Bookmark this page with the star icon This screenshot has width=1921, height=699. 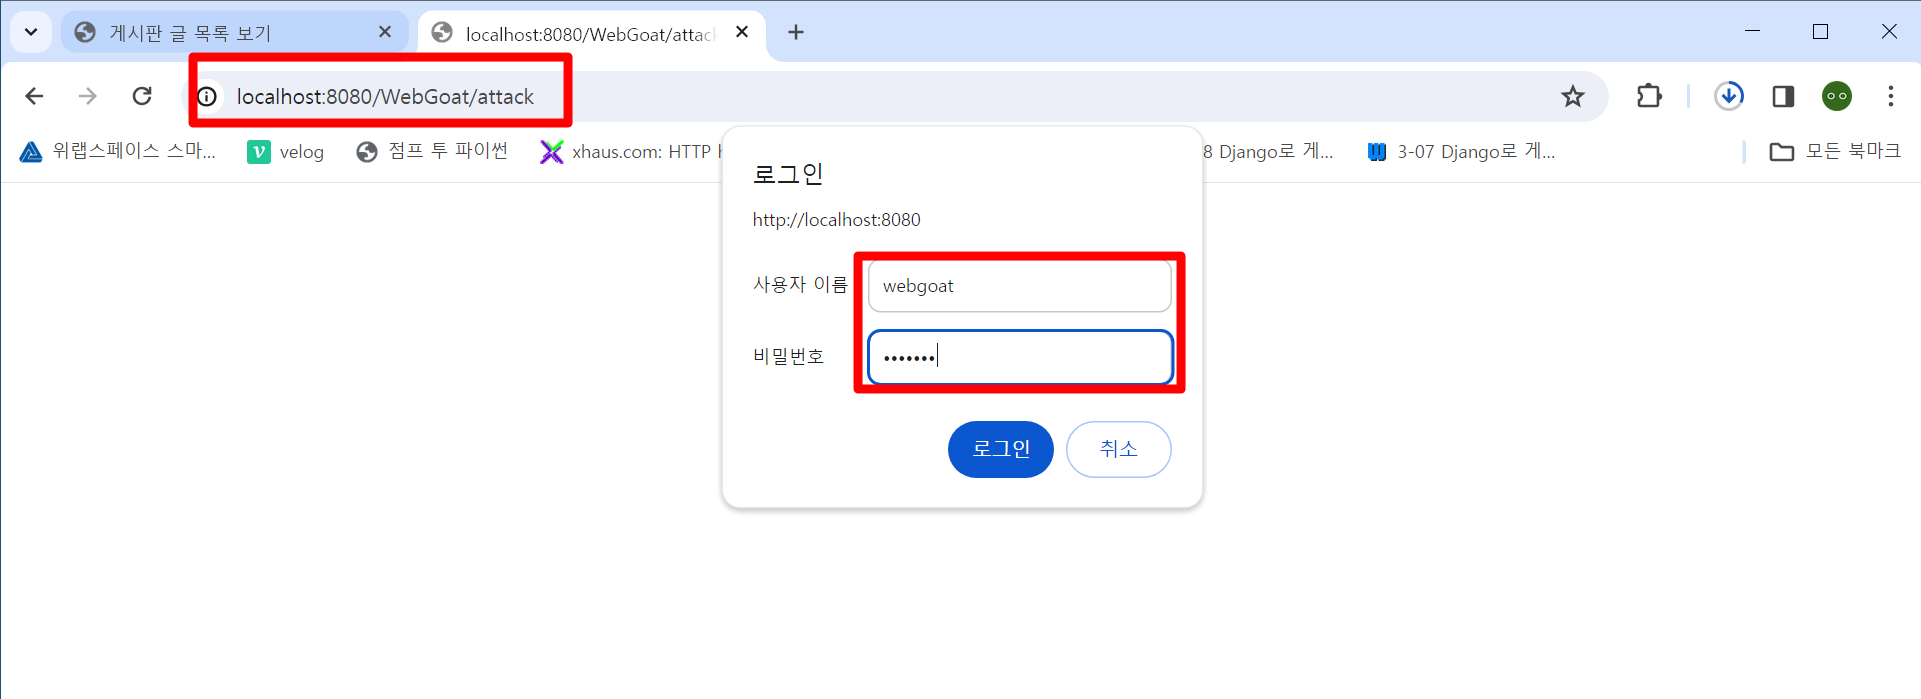1573,96
